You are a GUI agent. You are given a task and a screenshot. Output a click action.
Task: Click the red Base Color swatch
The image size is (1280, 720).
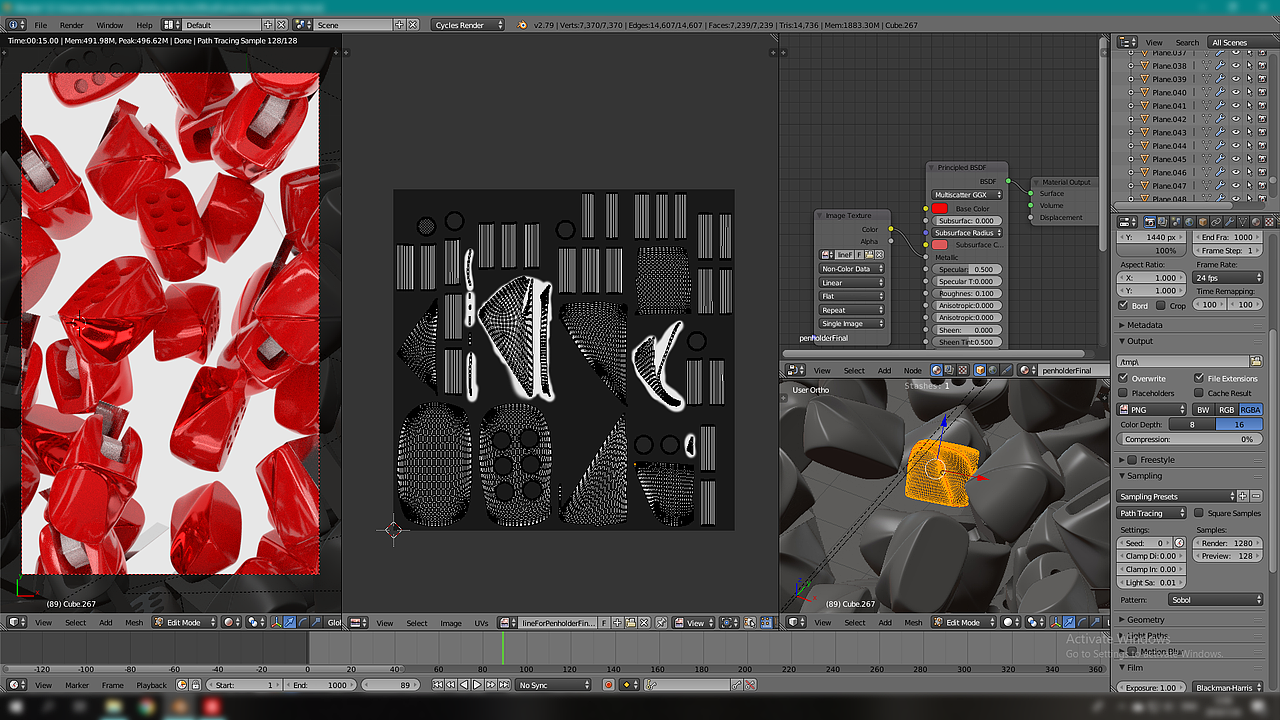(x=940, y=208)
